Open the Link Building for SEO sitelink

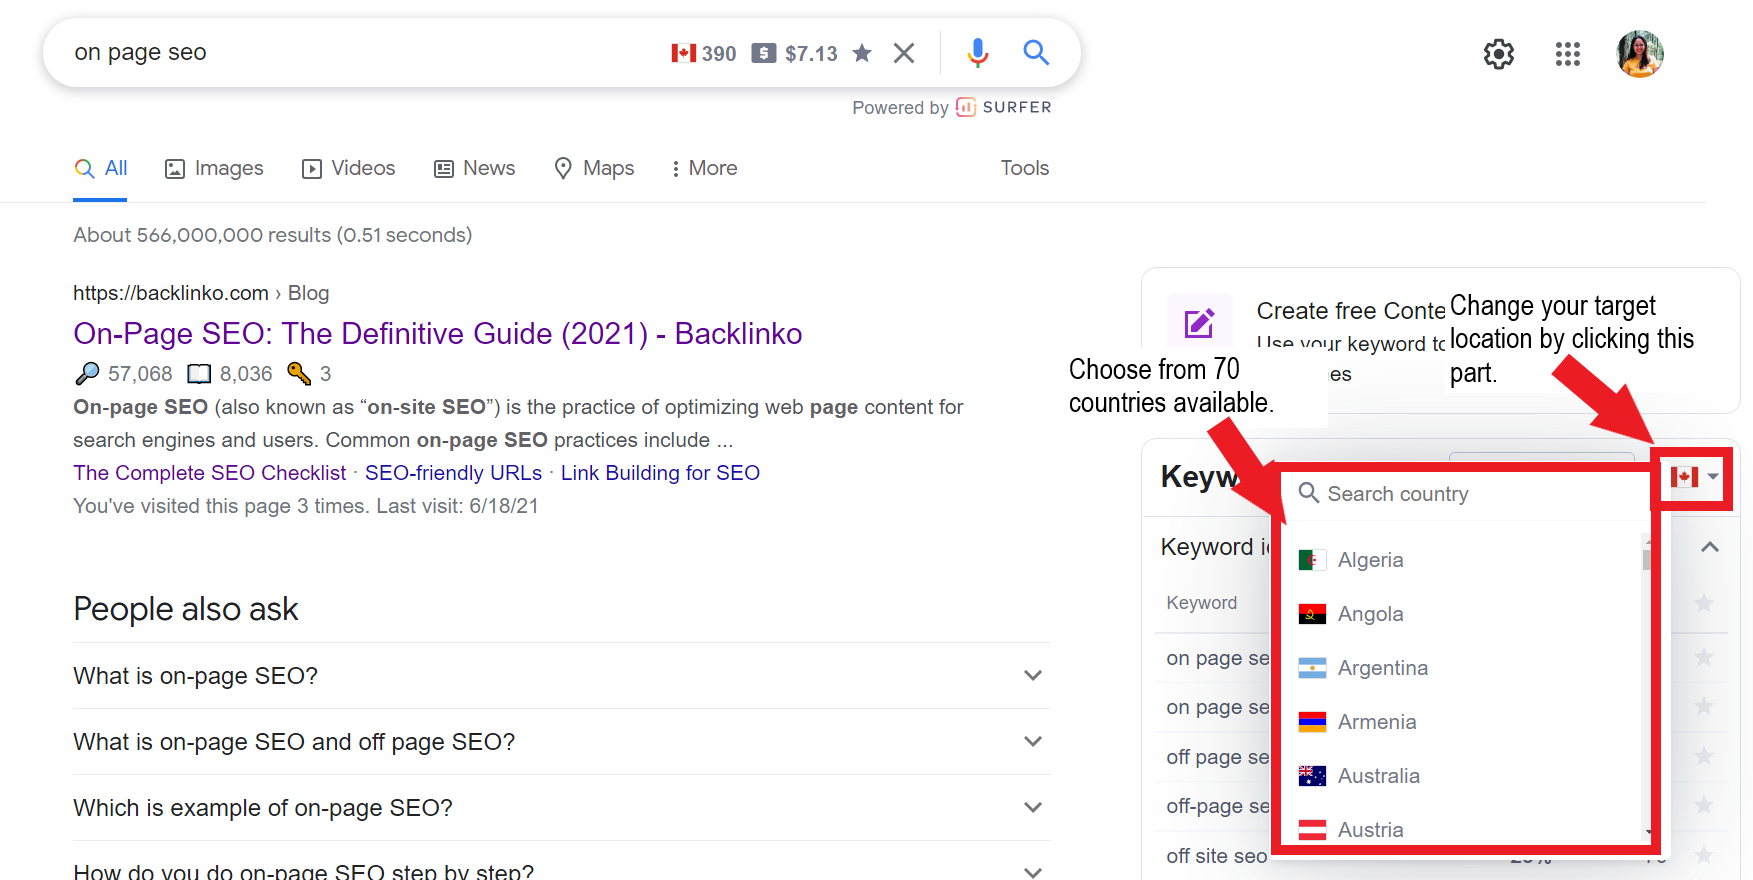[x=660, y=473]
